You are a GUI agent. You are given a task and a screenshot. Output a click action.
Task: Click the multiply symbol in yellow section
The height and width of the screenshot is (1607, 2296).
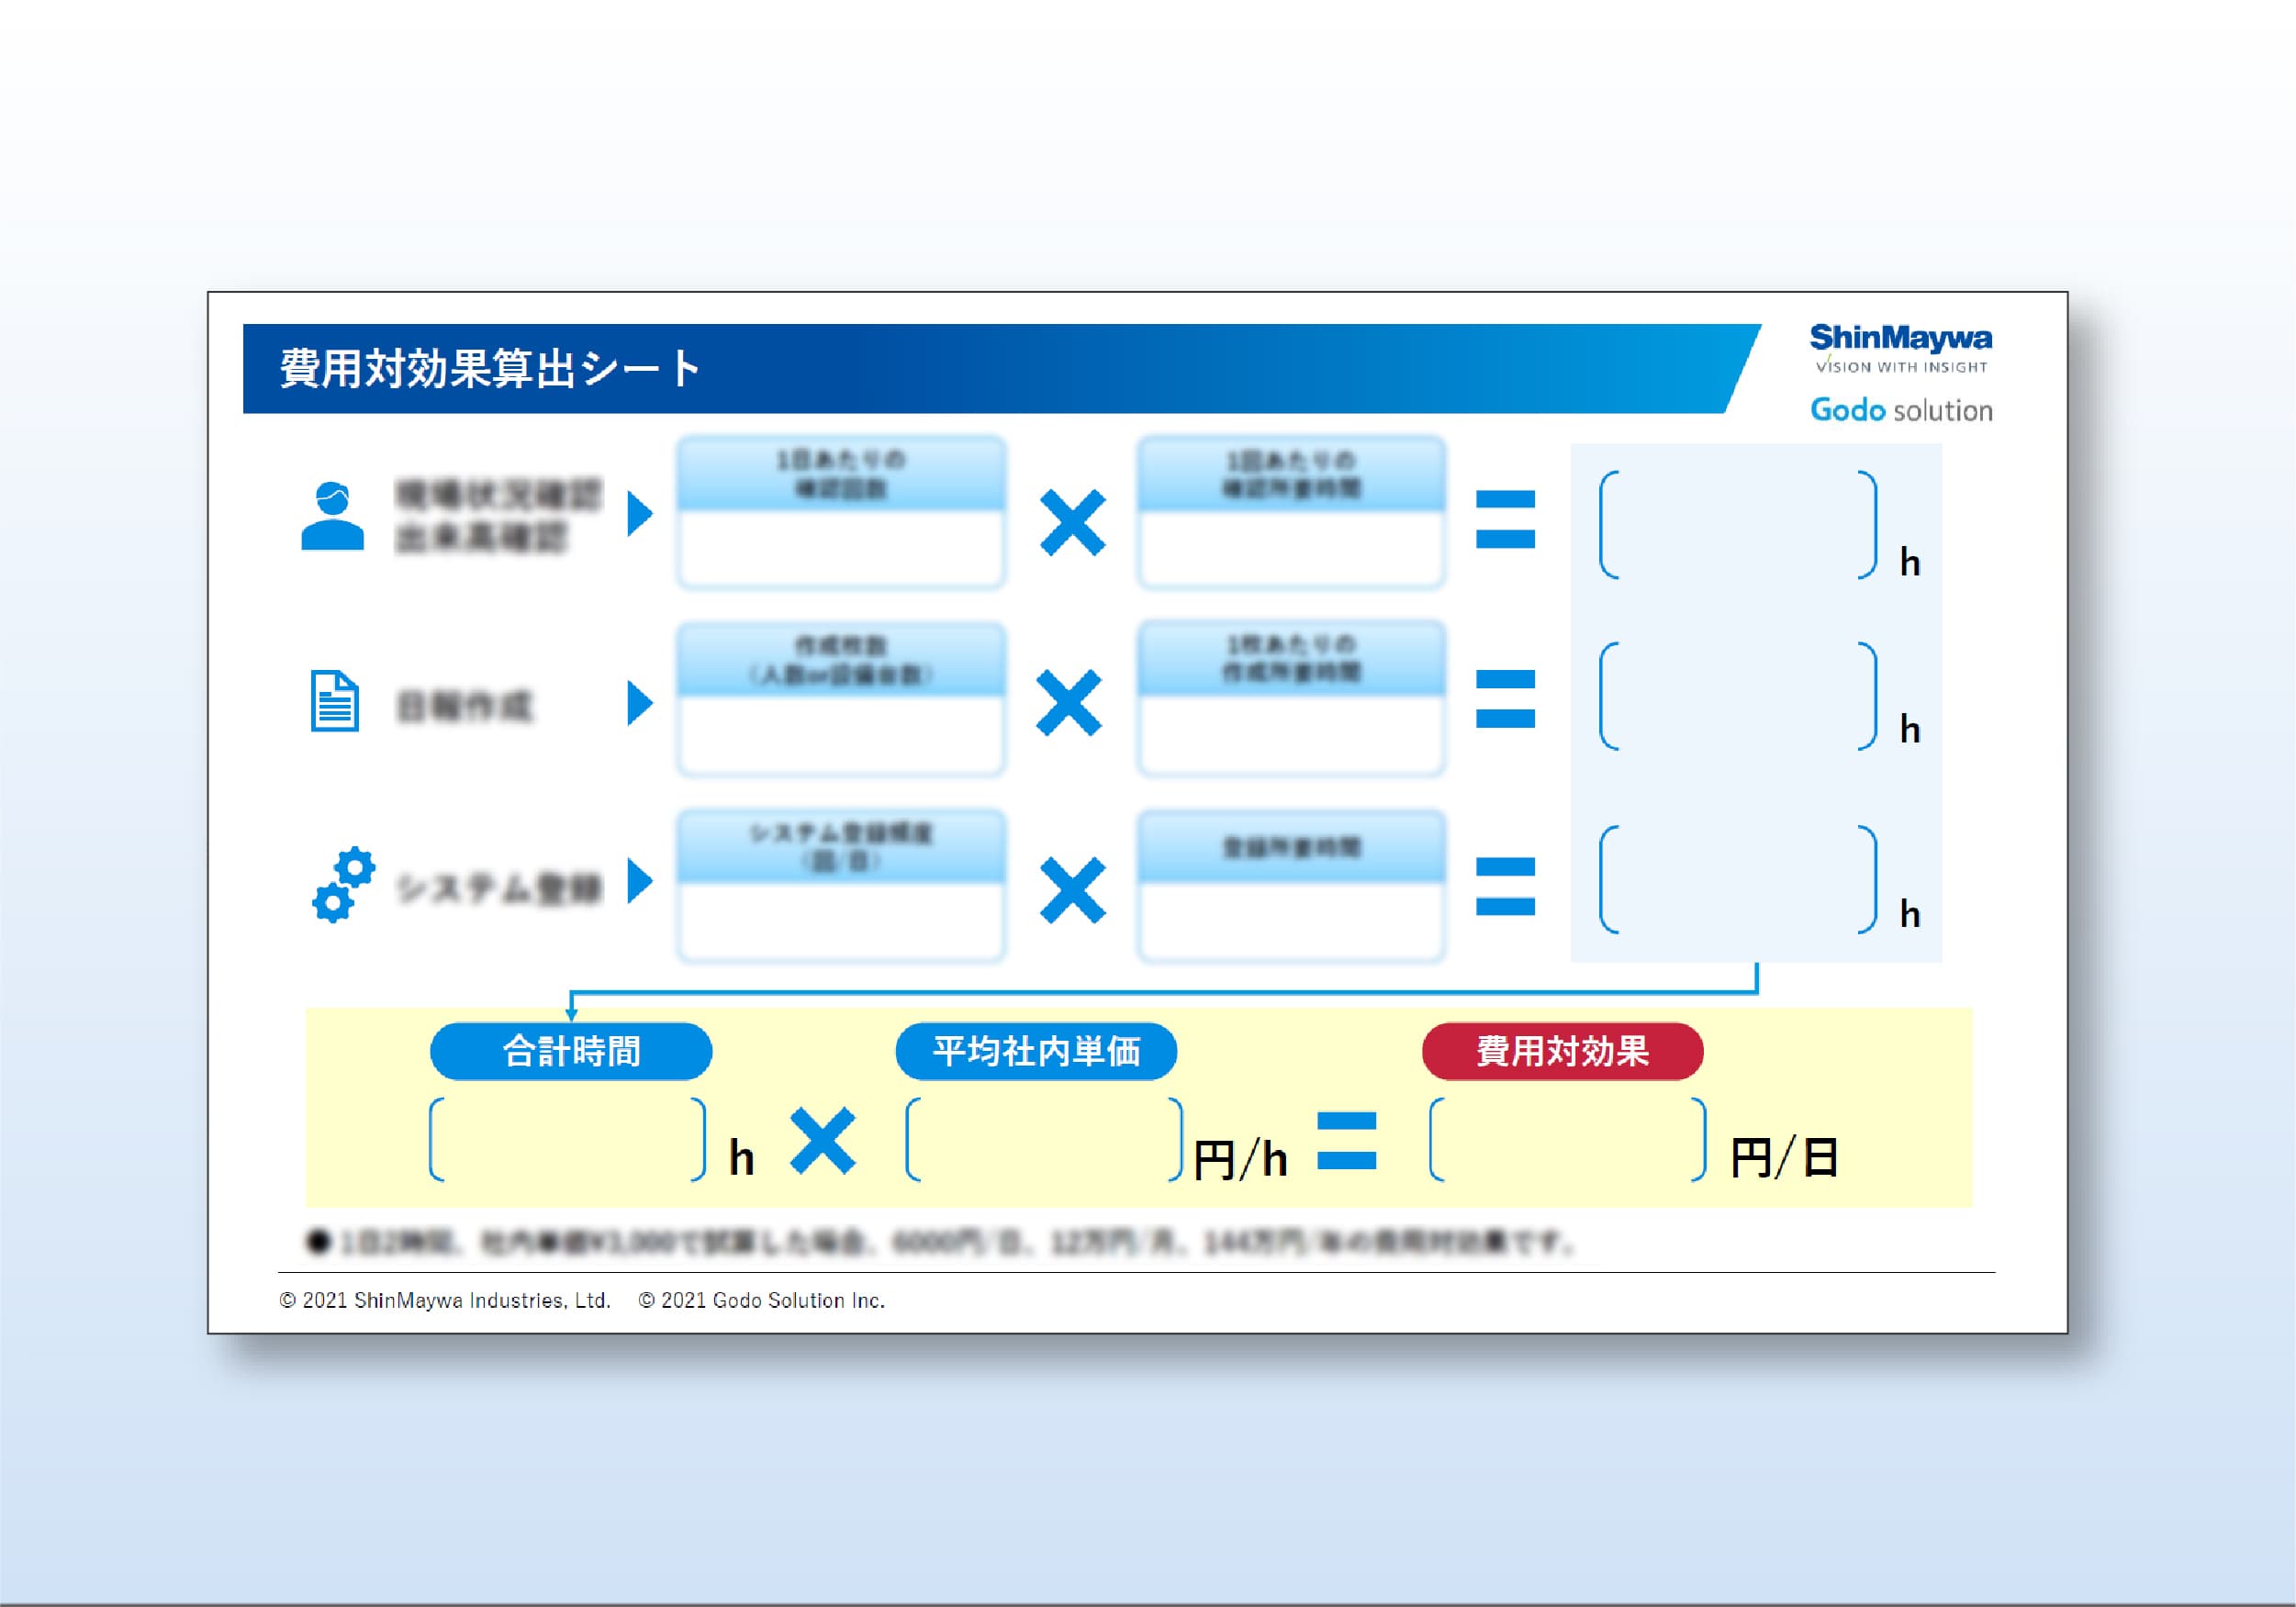(x=822, y=1140)
